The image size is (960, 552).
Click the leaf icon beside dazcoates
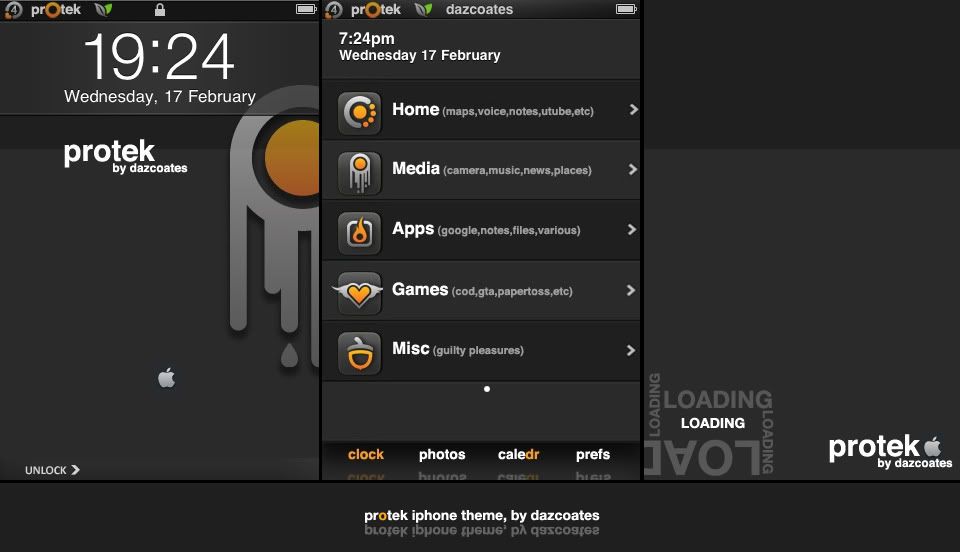pos(424,10)
